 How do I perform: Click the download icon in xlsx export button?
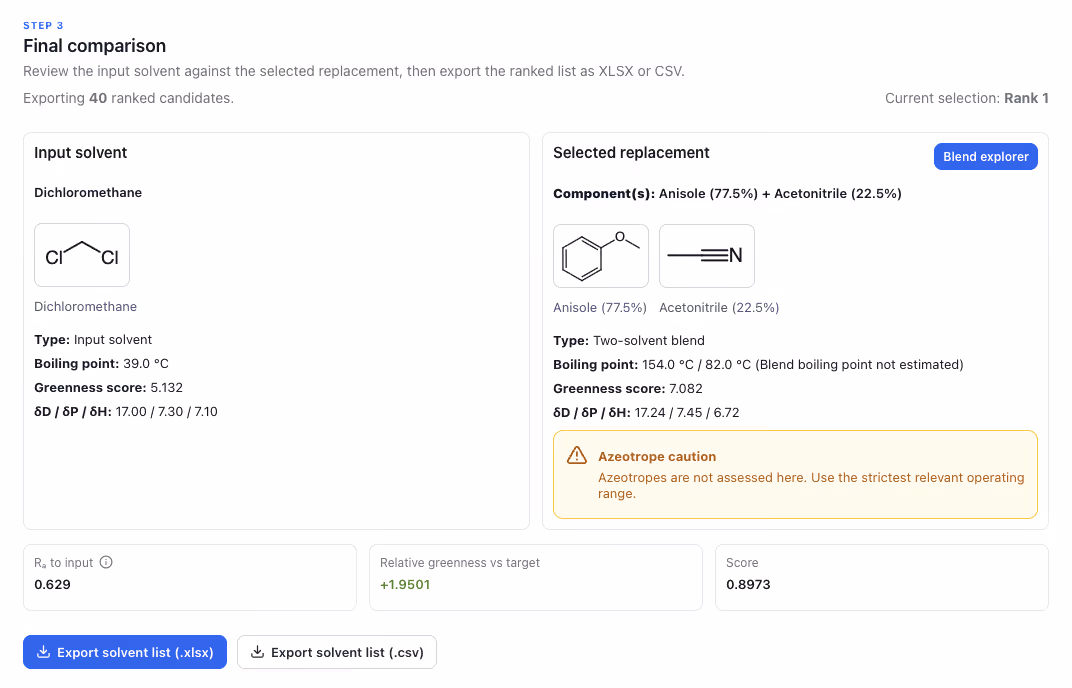[43, 652]
